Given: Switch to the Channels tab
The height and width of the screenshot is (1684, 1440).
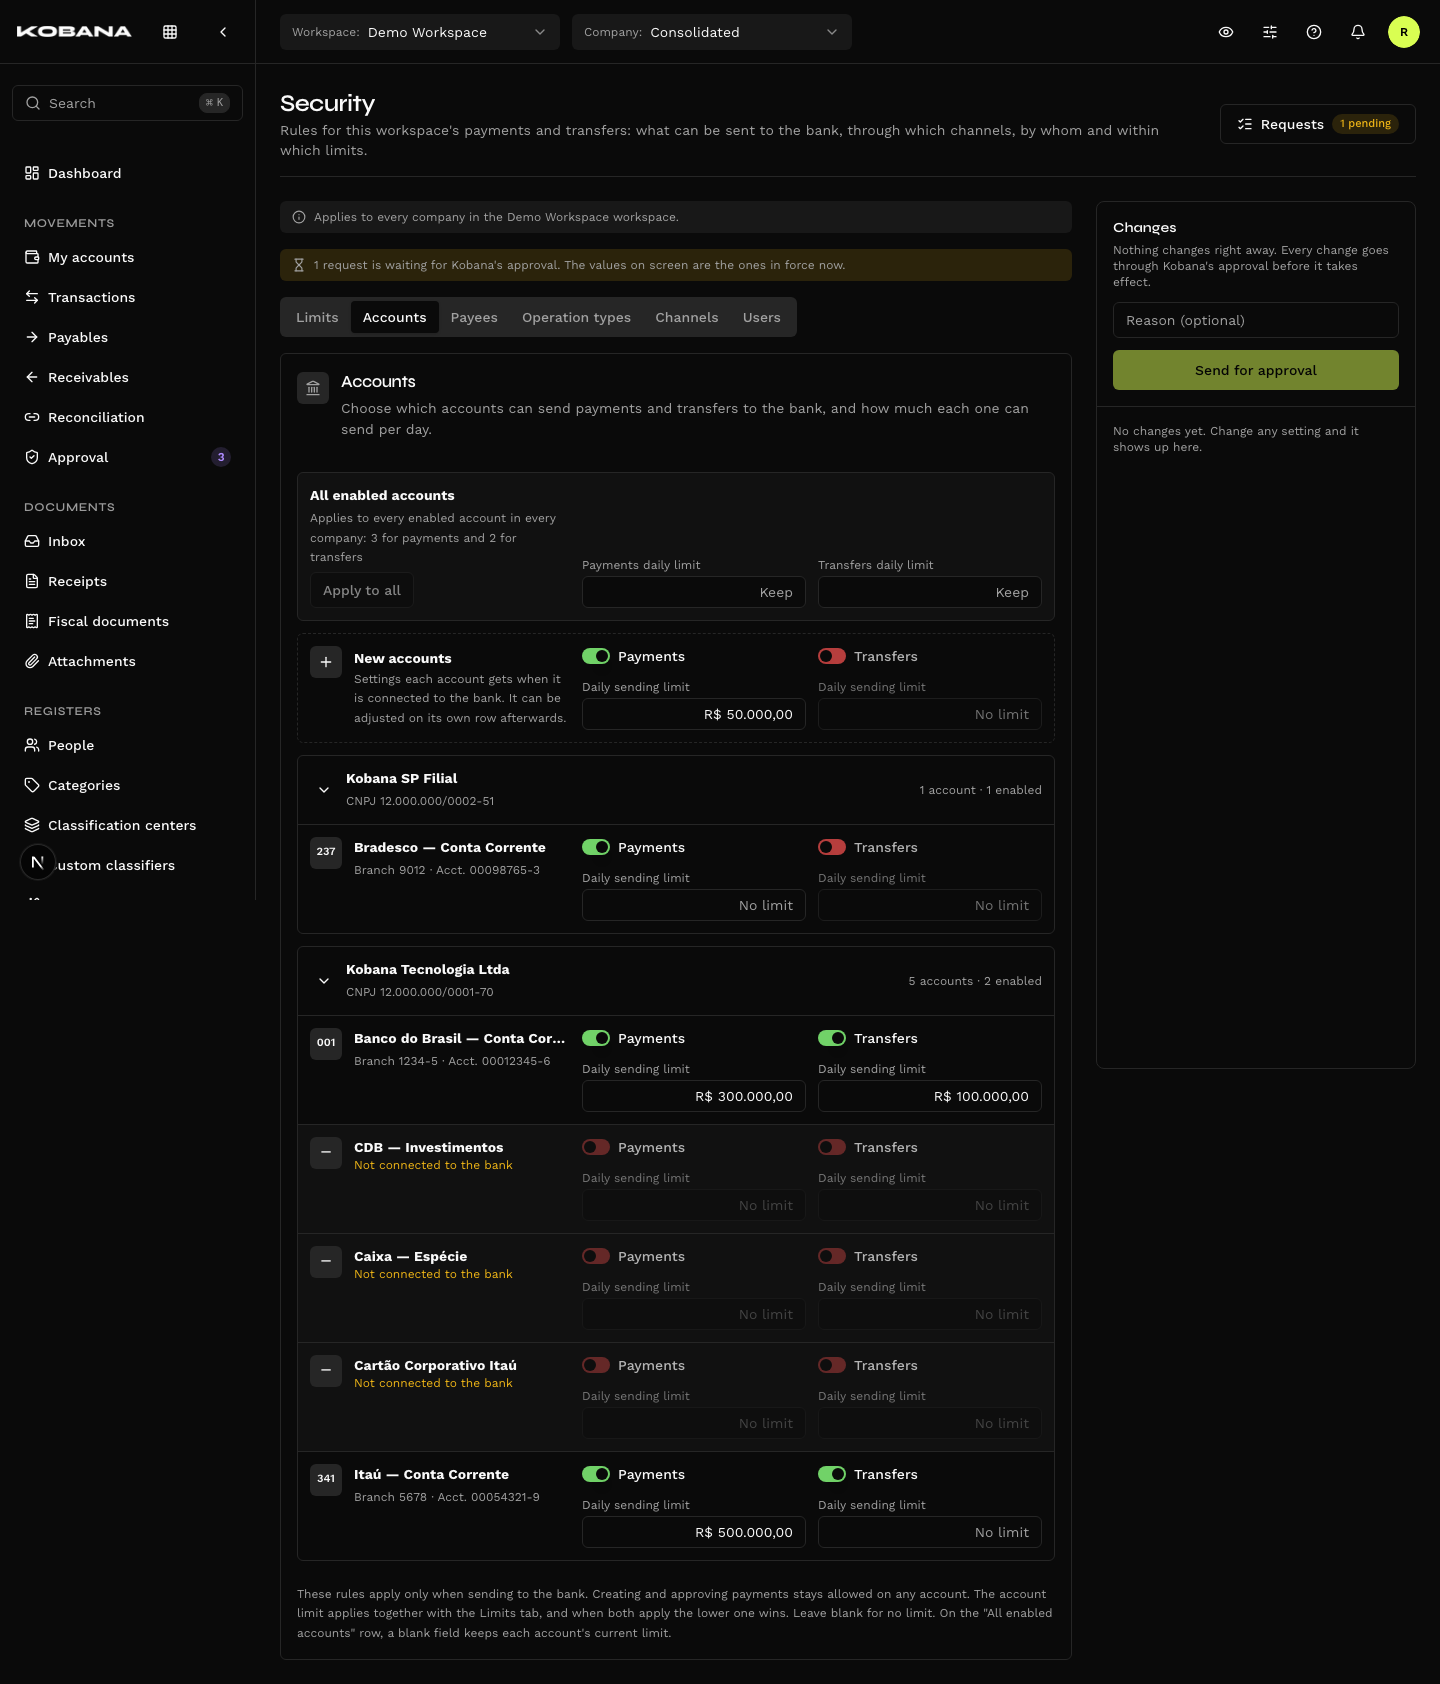Looking at the screenshot, I should tap(687, 317).
